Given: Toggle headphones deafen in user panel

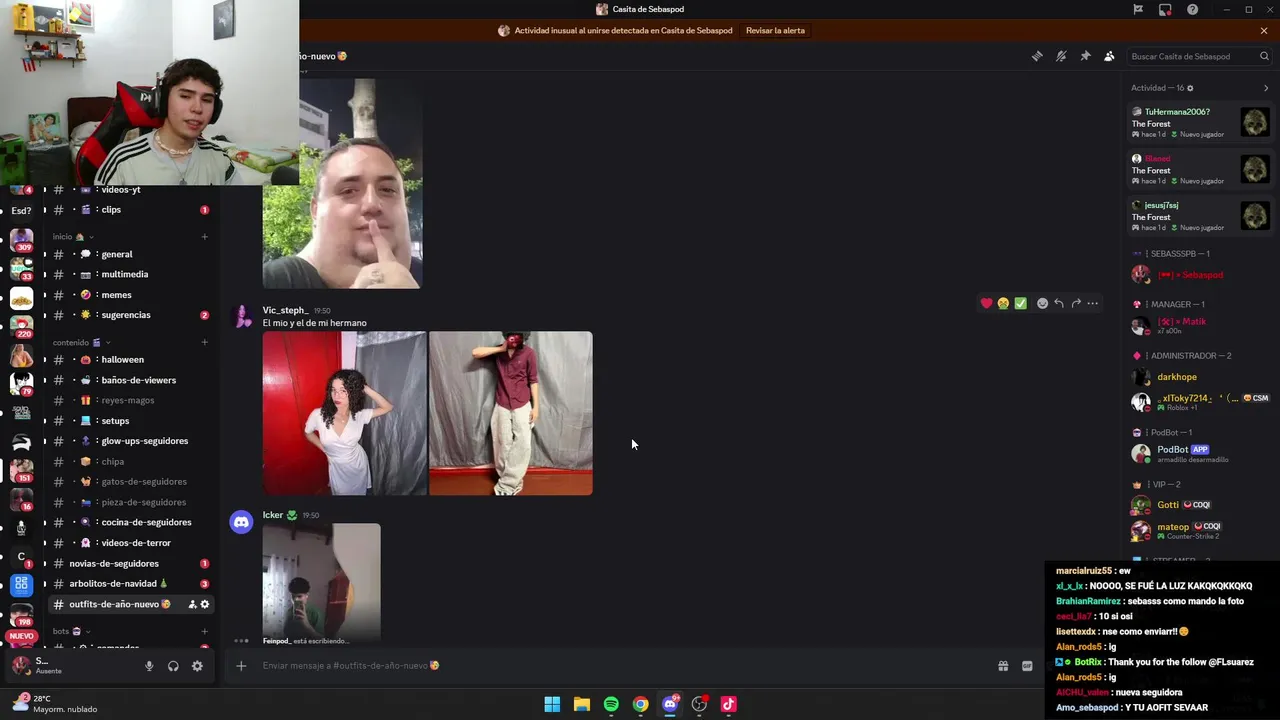Looking at the screenshot, I should coord(173,666).
